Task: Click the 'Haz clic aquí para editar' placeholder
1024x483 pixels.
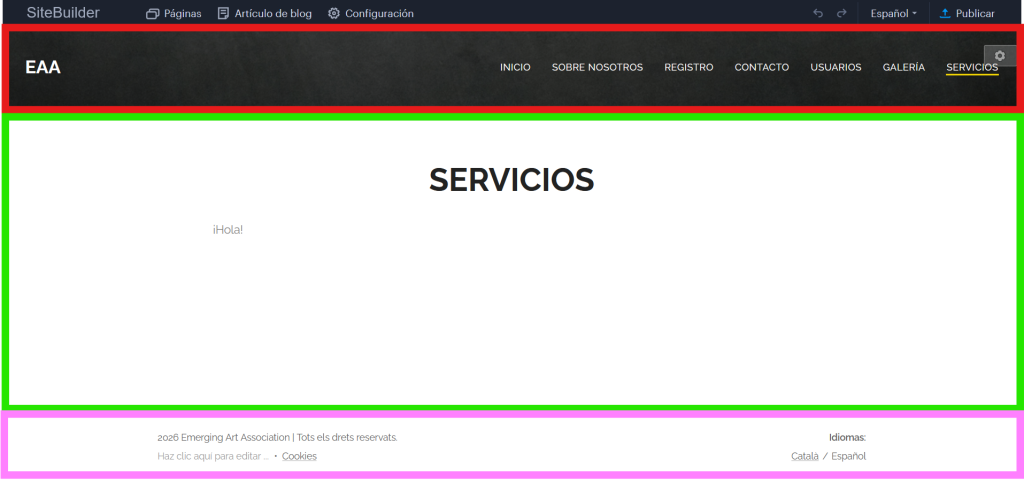Action: [x=213, y=456]
